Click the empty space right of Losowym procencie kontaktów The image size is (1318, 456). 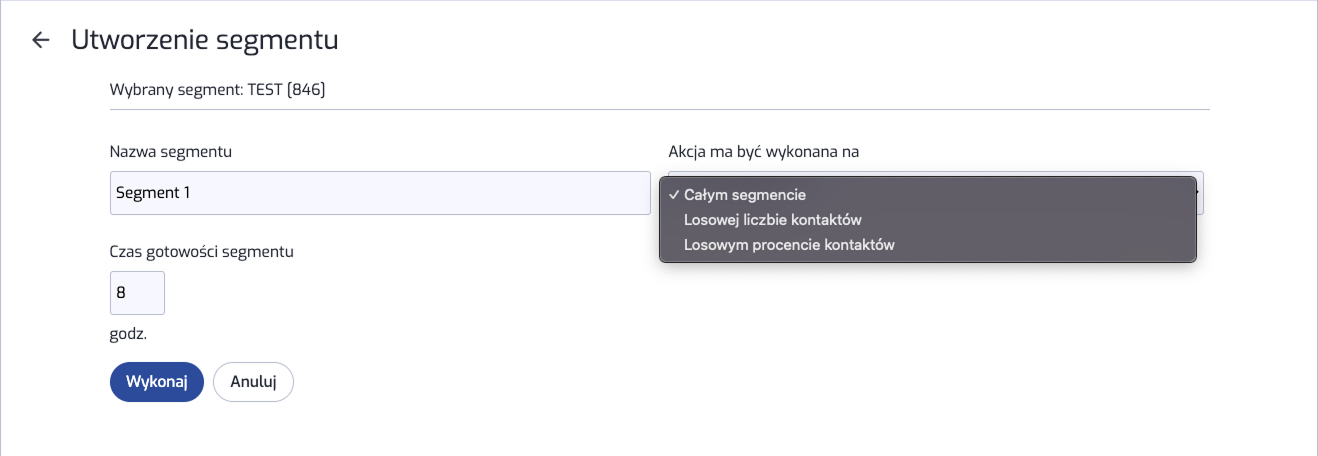(1045, 244)
